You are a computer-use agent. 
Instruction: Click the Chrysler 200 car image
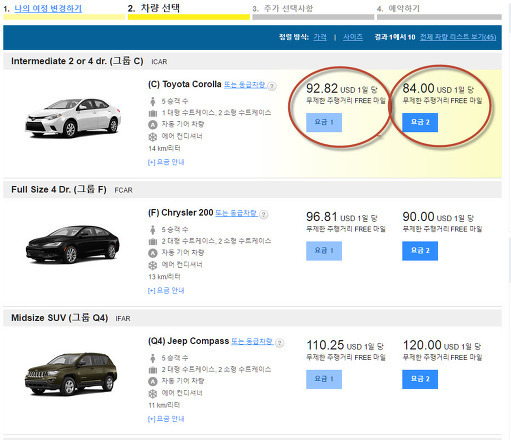[72, 244]
